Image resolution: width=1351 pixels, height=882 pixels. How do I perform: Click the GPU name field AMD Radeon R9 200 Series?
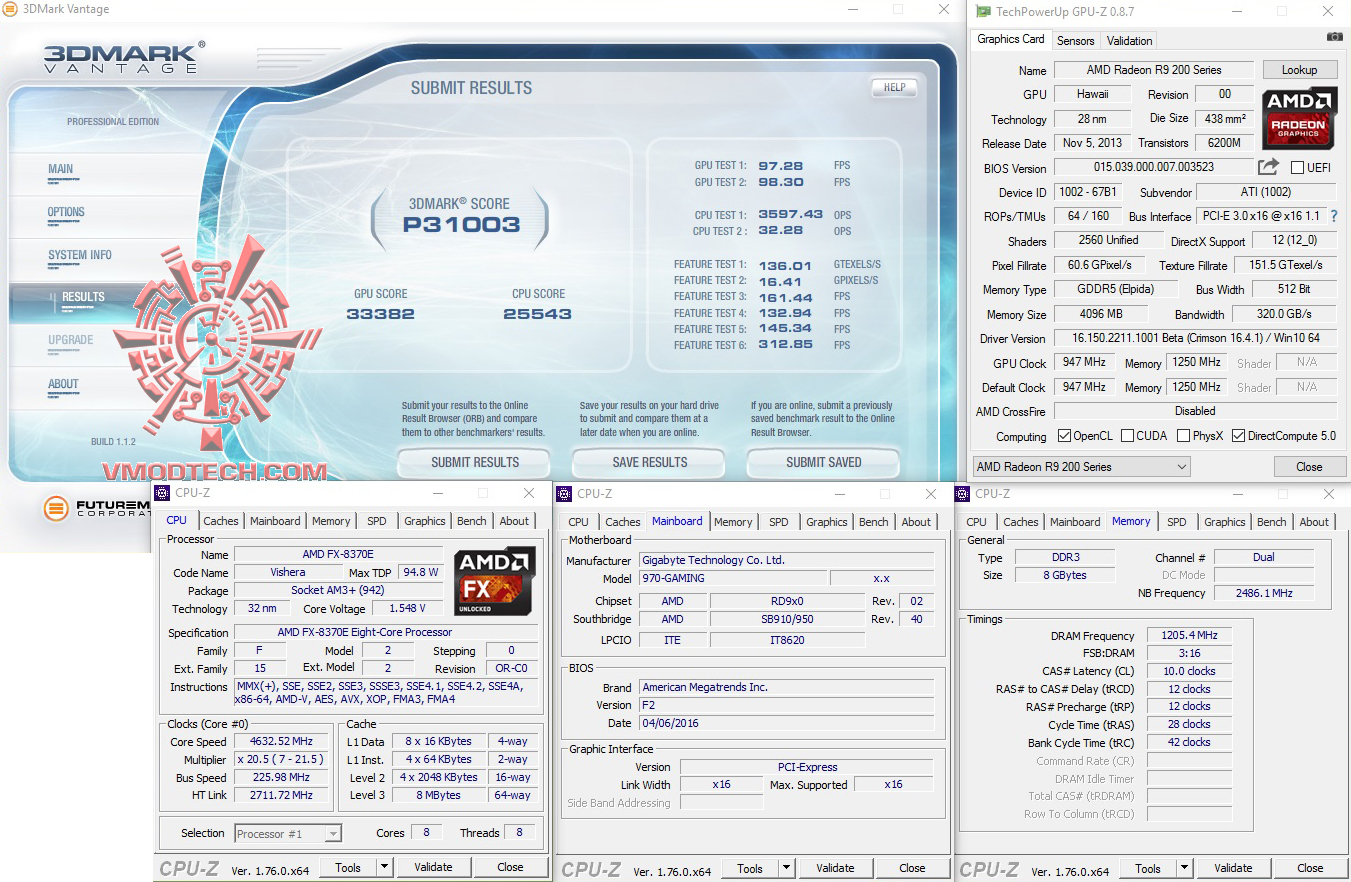coord(1153,70)
